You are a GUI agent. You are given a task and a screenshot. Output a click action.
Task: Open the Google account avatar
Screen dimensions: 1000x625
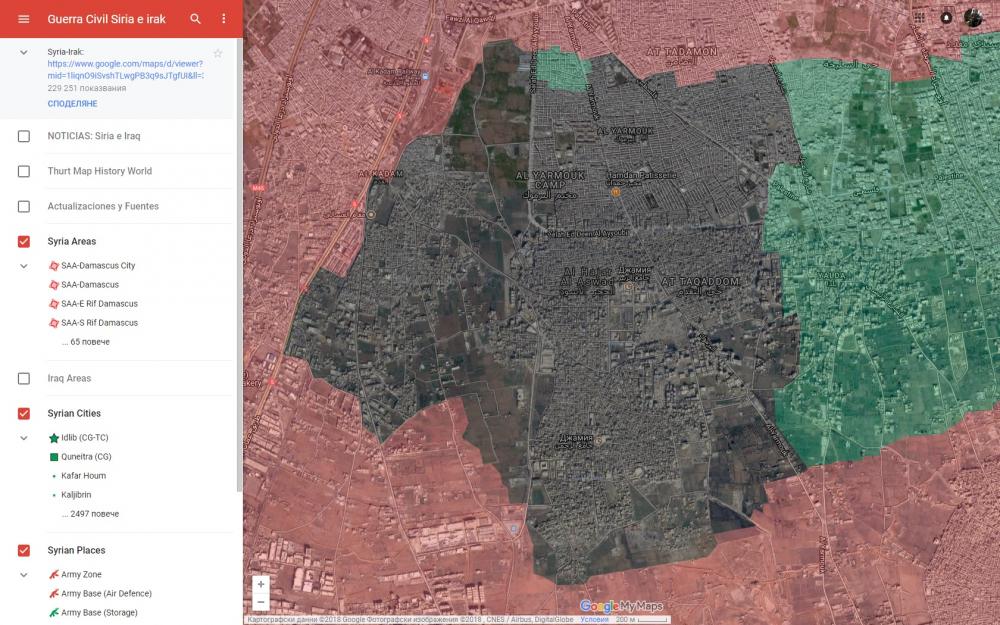[973, 17]
